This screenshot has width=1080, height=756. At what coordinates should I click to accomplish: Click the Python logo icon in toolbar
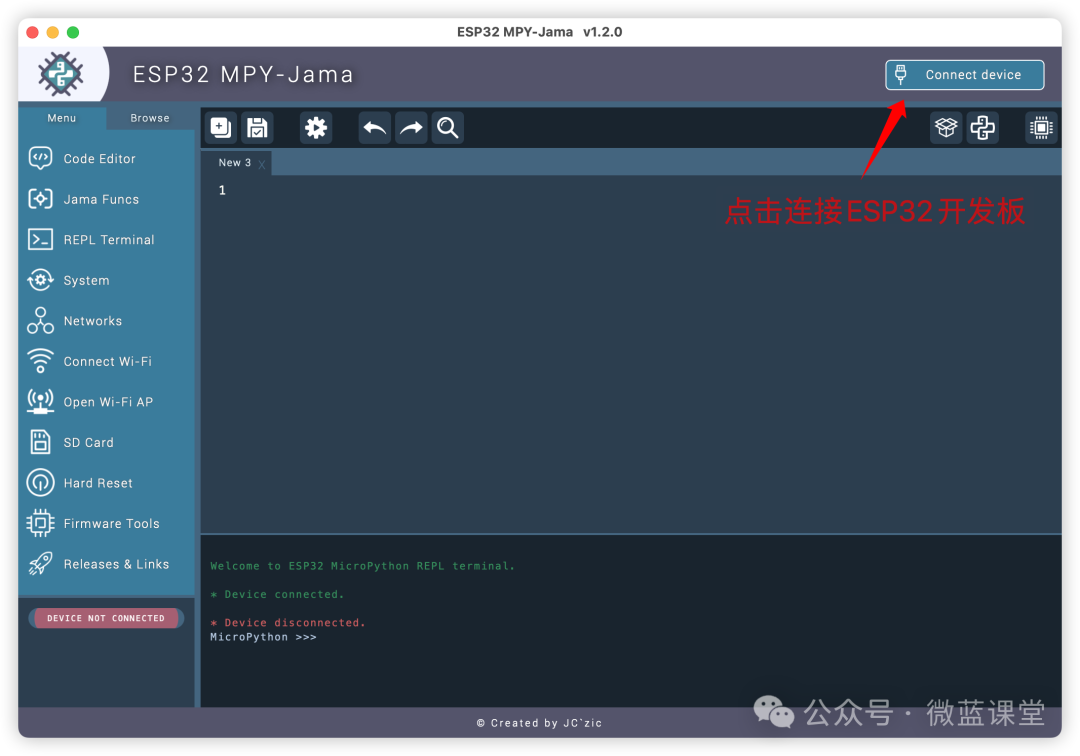(982, 127)
